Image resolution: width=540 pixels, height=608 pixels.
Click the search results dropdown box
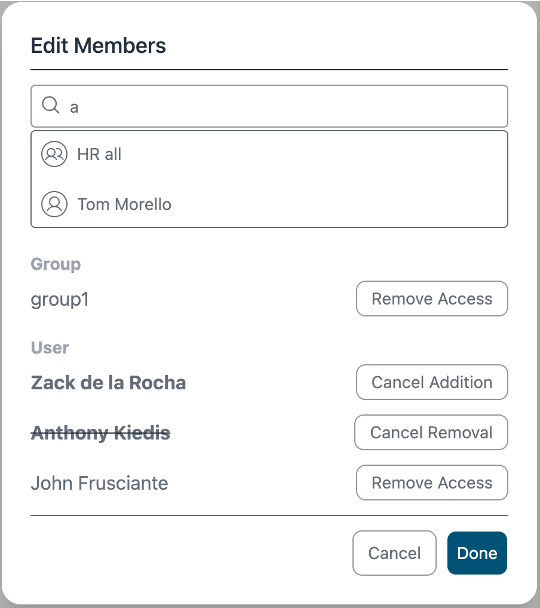click(x=269, y=179)
